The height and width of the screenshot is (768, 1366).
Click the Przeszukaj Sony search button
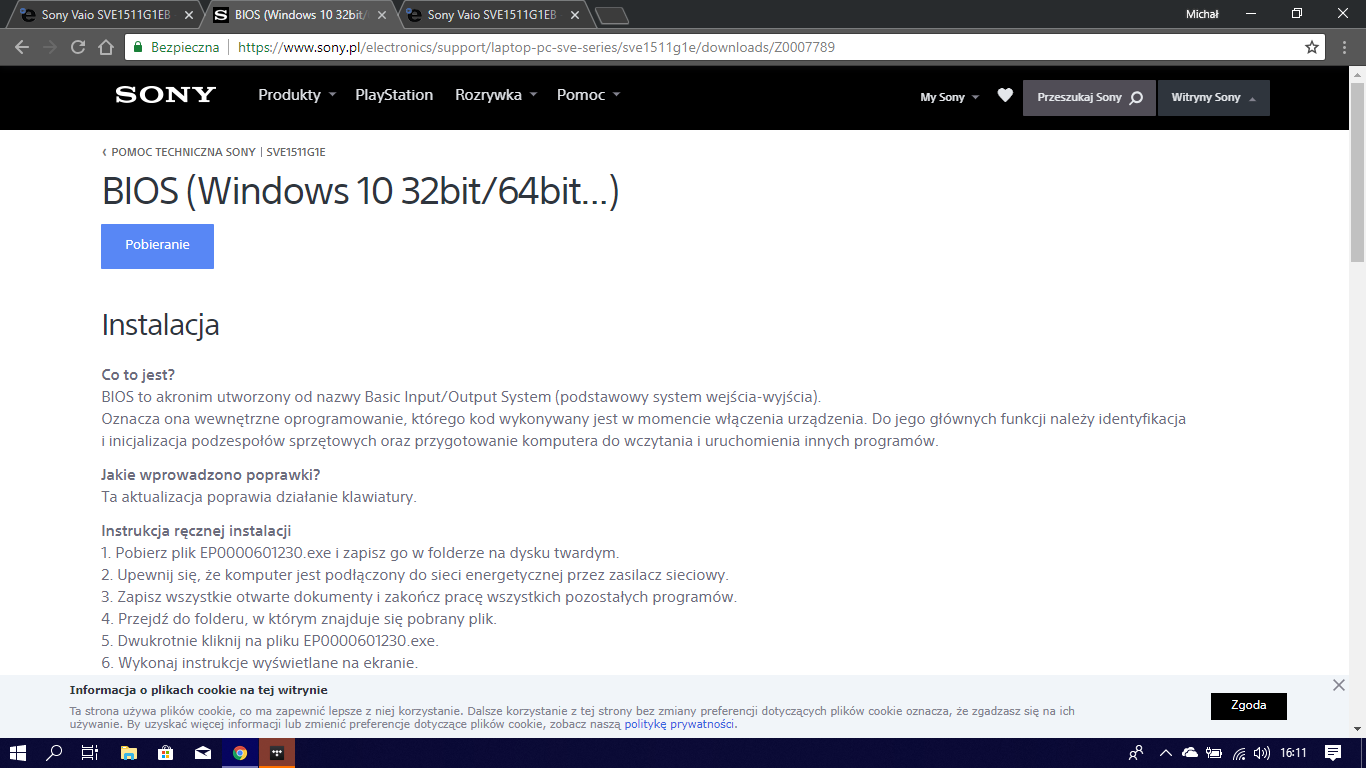(1089, 98)
